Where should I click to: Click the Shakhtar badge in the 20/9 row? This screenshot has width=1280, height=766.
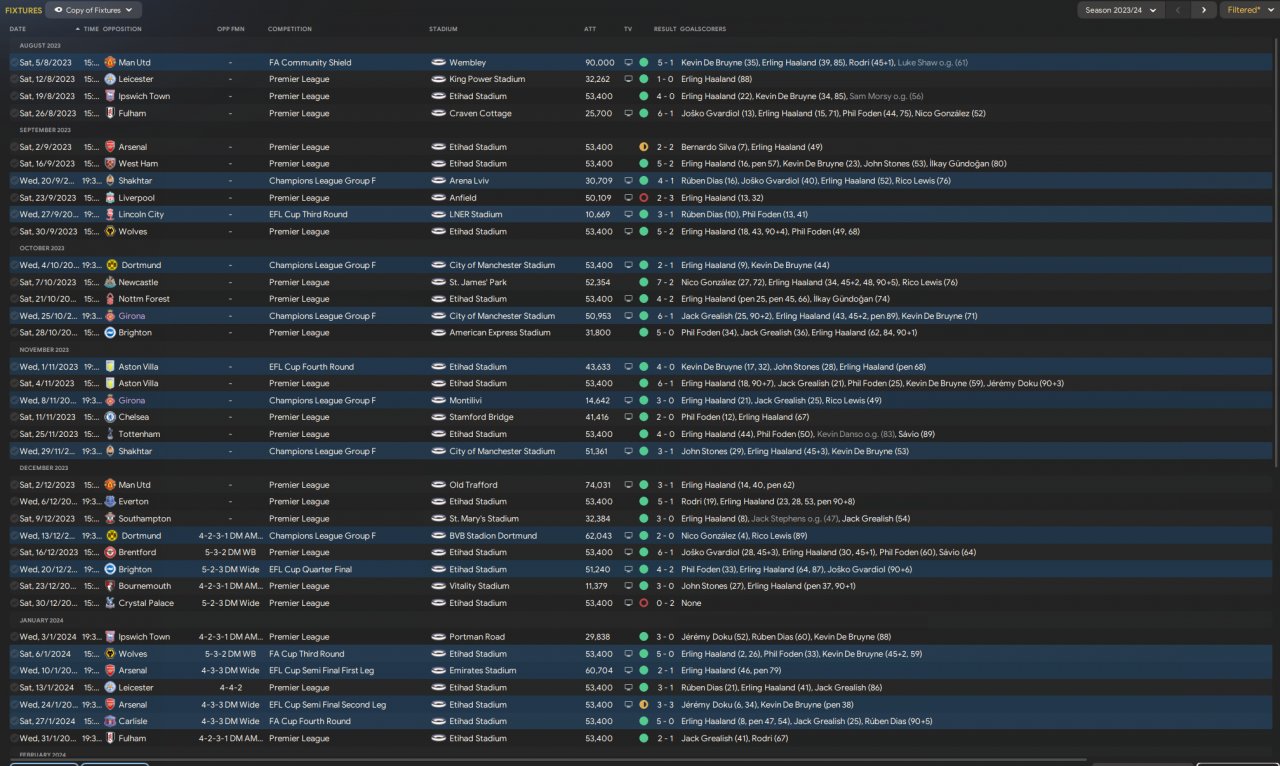point(110,181)
